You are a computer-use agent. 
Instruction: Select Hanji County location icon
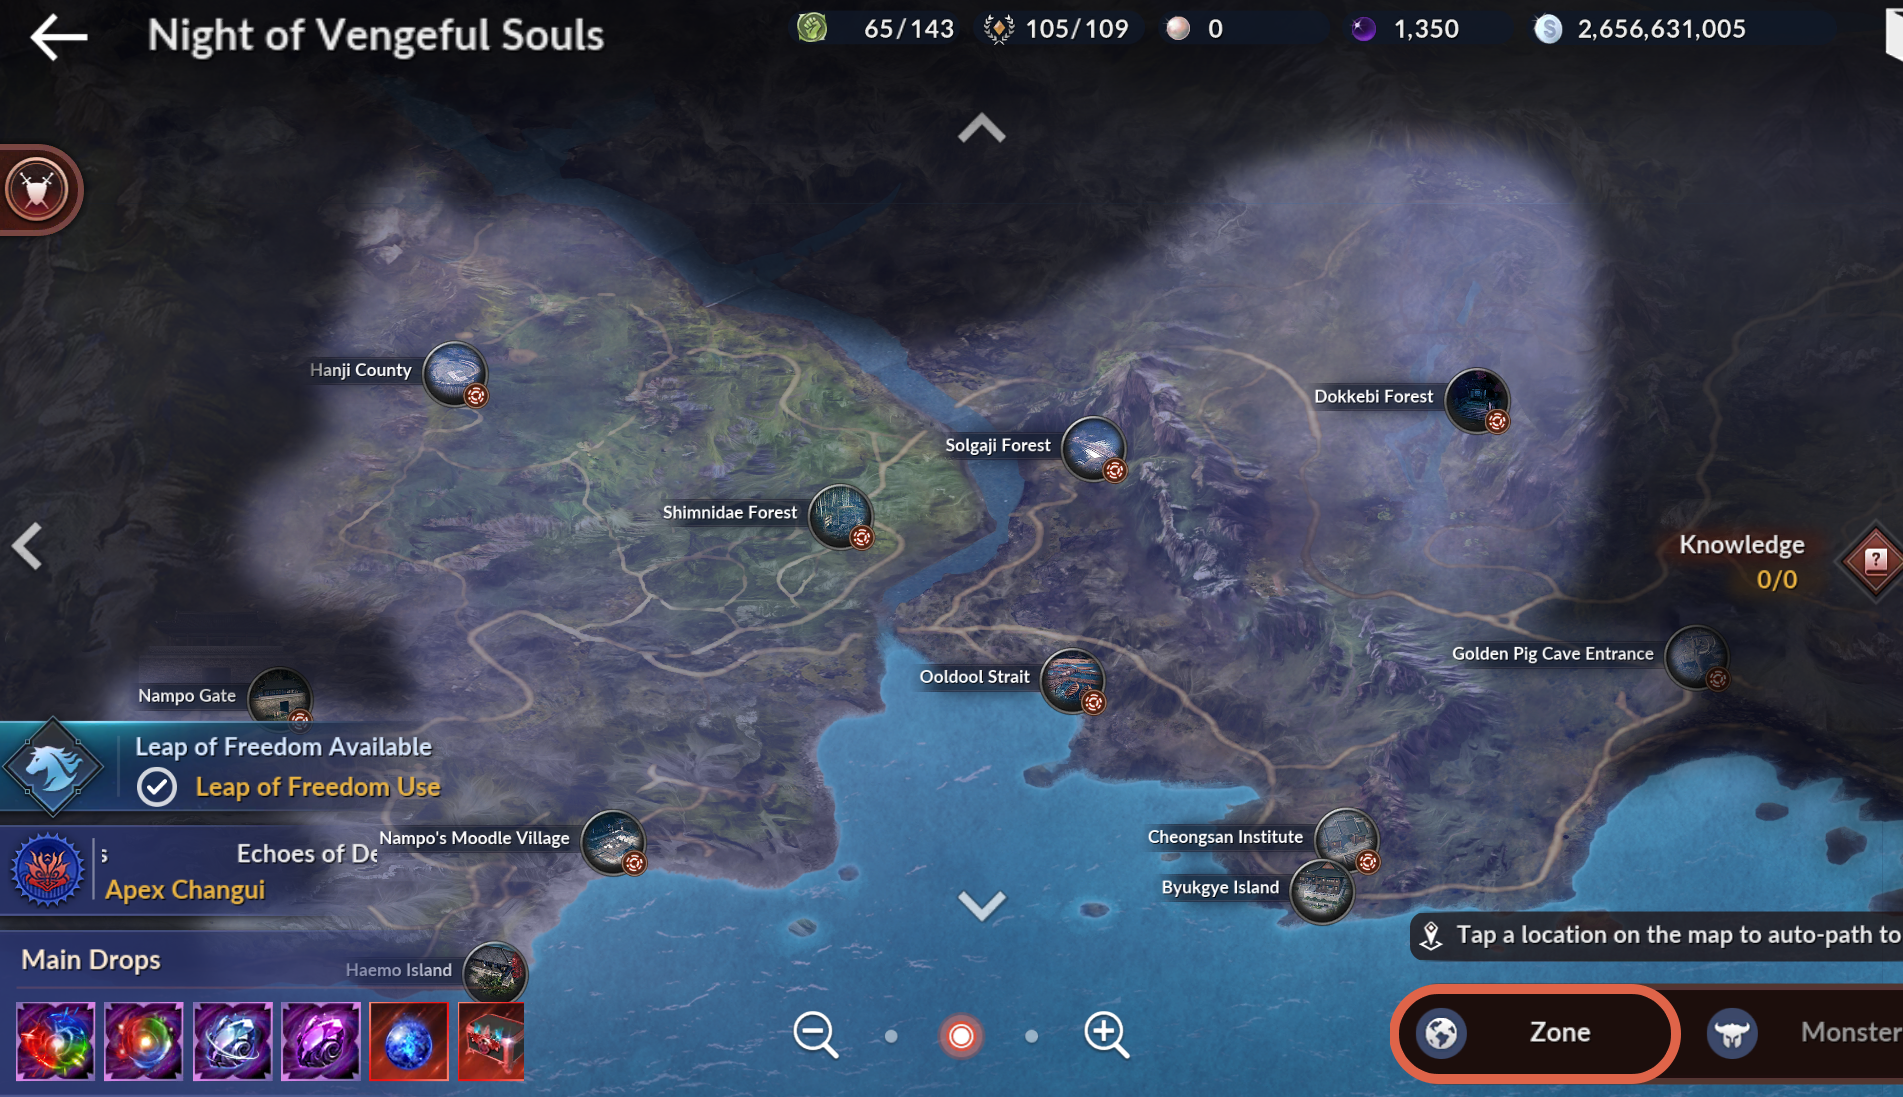click(x=456, y=374)
